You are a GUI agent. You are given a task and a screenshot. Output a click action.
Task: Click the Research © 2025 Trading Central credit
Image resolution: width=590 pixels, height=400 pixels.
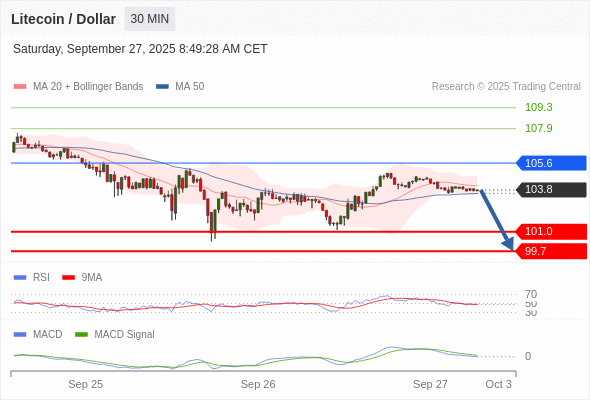tap(506, 87)
